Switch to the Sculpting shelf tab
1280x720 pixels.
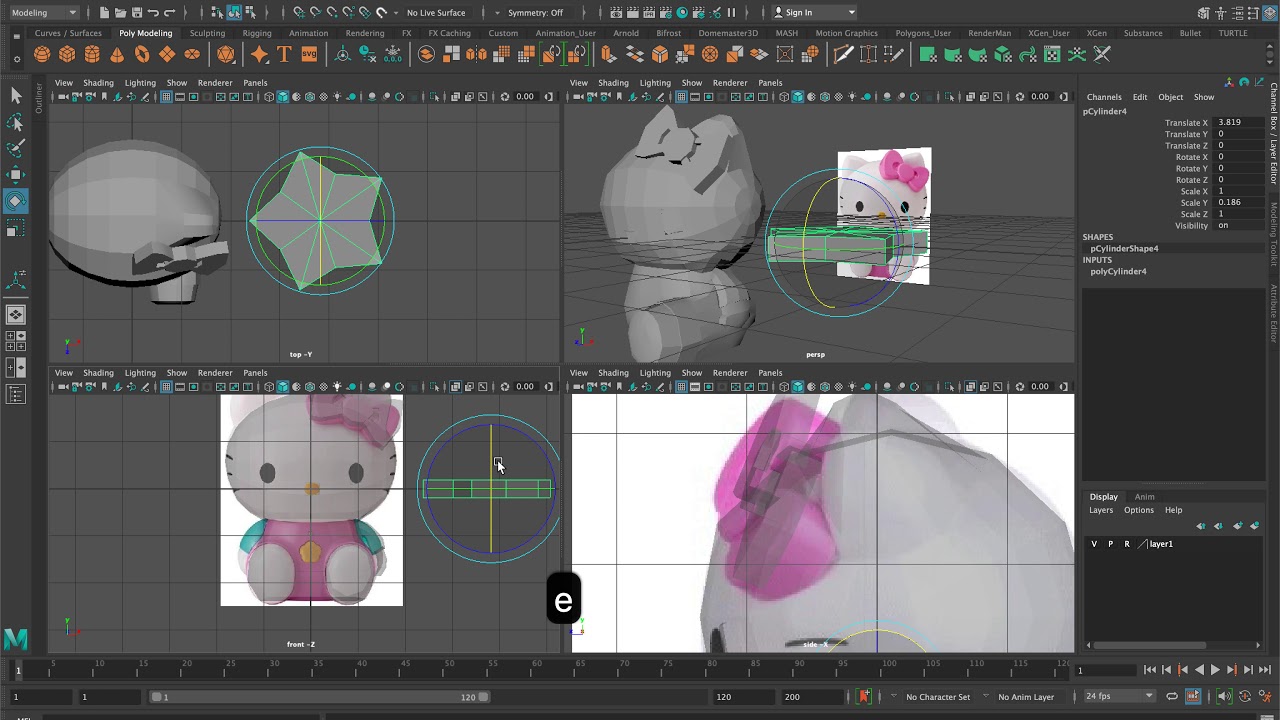(x=207, y=33)
